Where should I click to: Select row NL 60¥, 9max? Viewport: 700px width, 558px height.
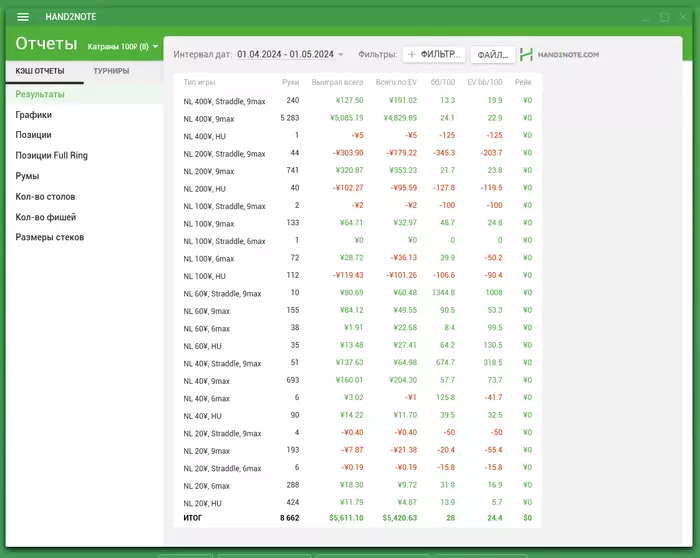[x=358, y=311]
